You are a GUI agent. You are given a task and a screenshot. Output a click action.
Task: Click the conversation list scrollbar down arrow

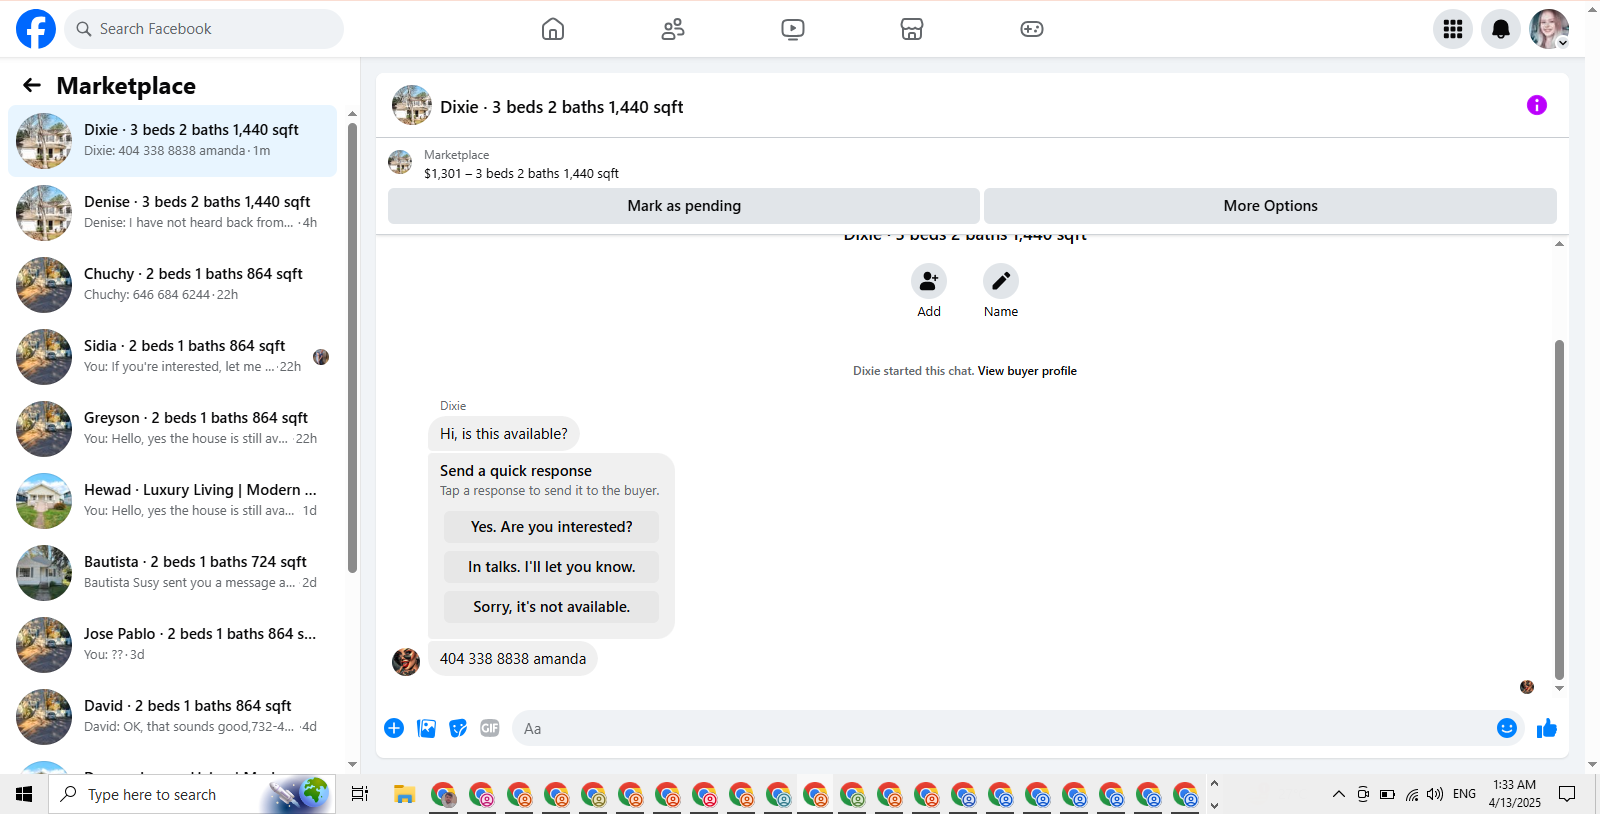tap(352, 765)
